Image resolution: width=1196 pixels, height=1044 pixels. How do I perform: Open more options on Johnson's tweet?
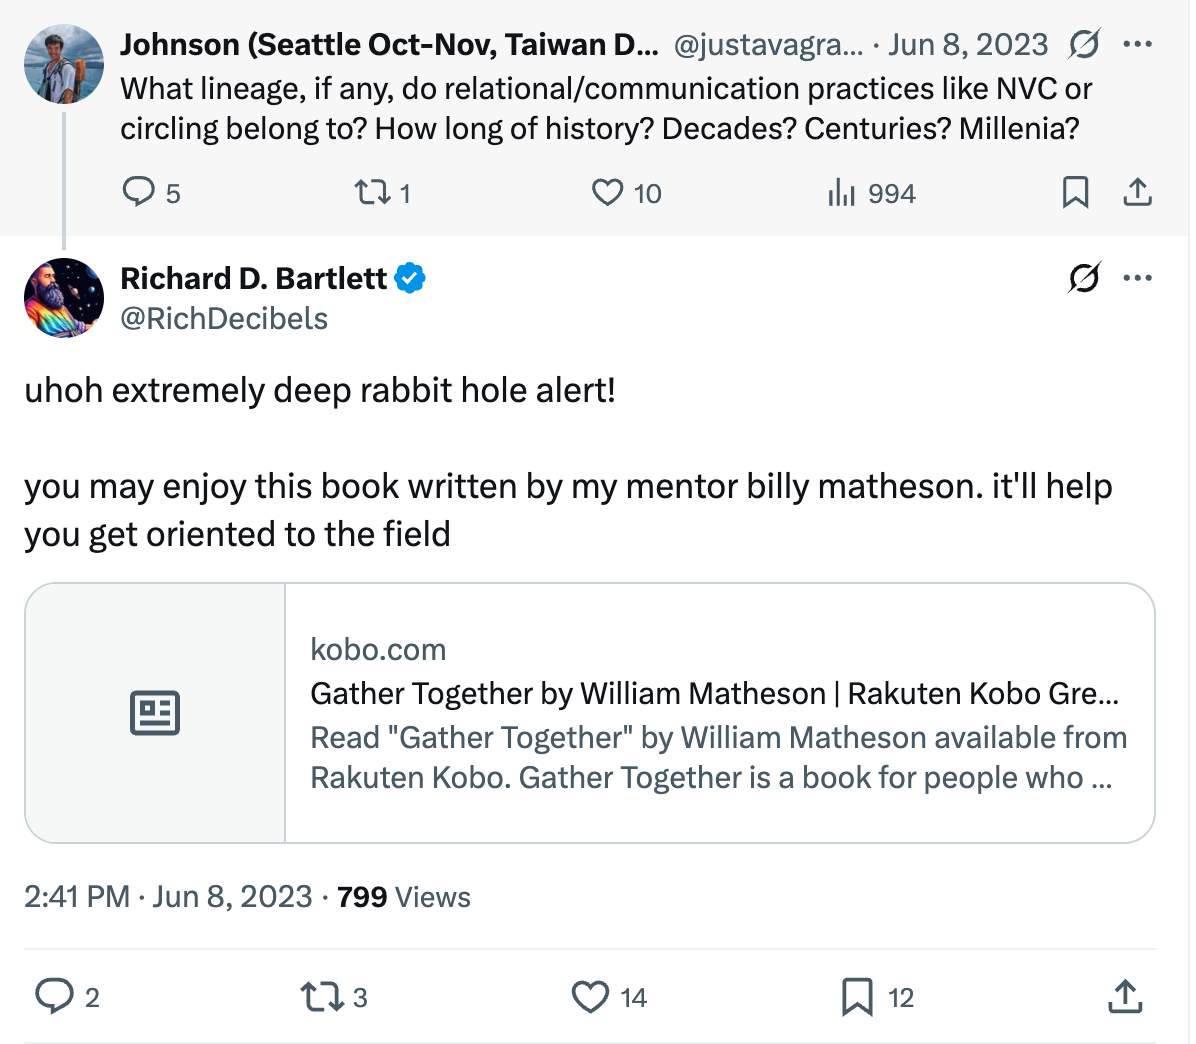[x=1138, y=45]
